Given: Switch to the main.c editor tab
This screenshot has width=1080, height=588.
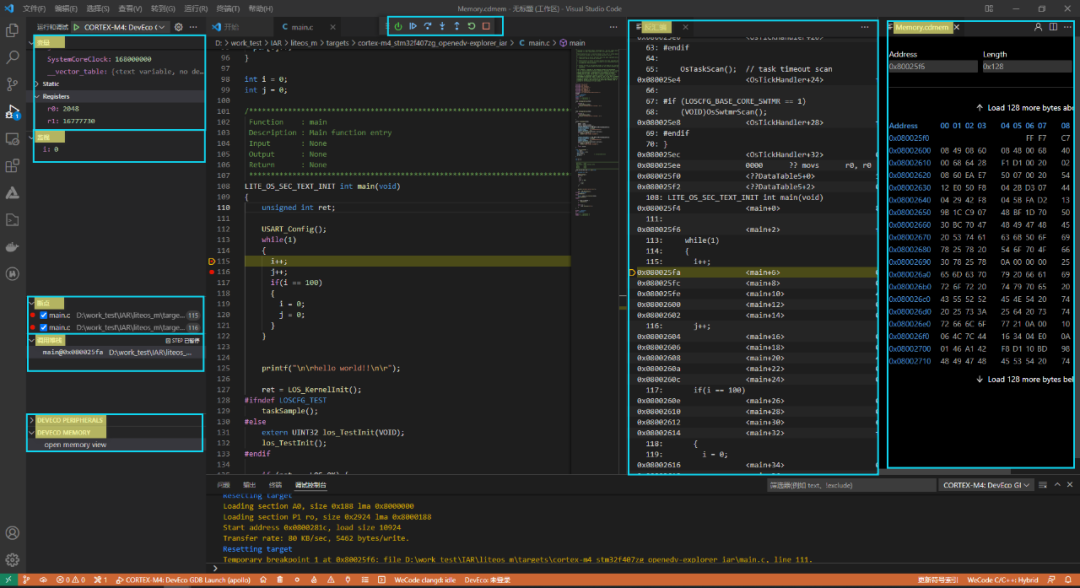Looking at the screenshot, I should tap(302, 27).
